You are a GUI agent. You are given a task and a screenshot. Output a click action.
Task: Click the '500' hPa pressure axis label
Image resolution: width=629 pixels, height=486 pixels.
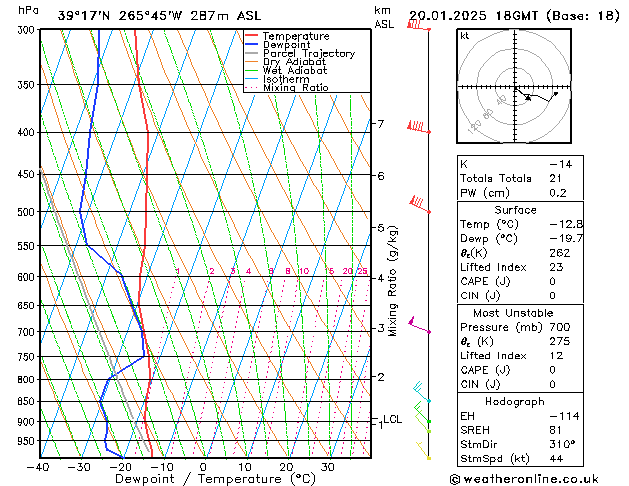pos(28,212)
